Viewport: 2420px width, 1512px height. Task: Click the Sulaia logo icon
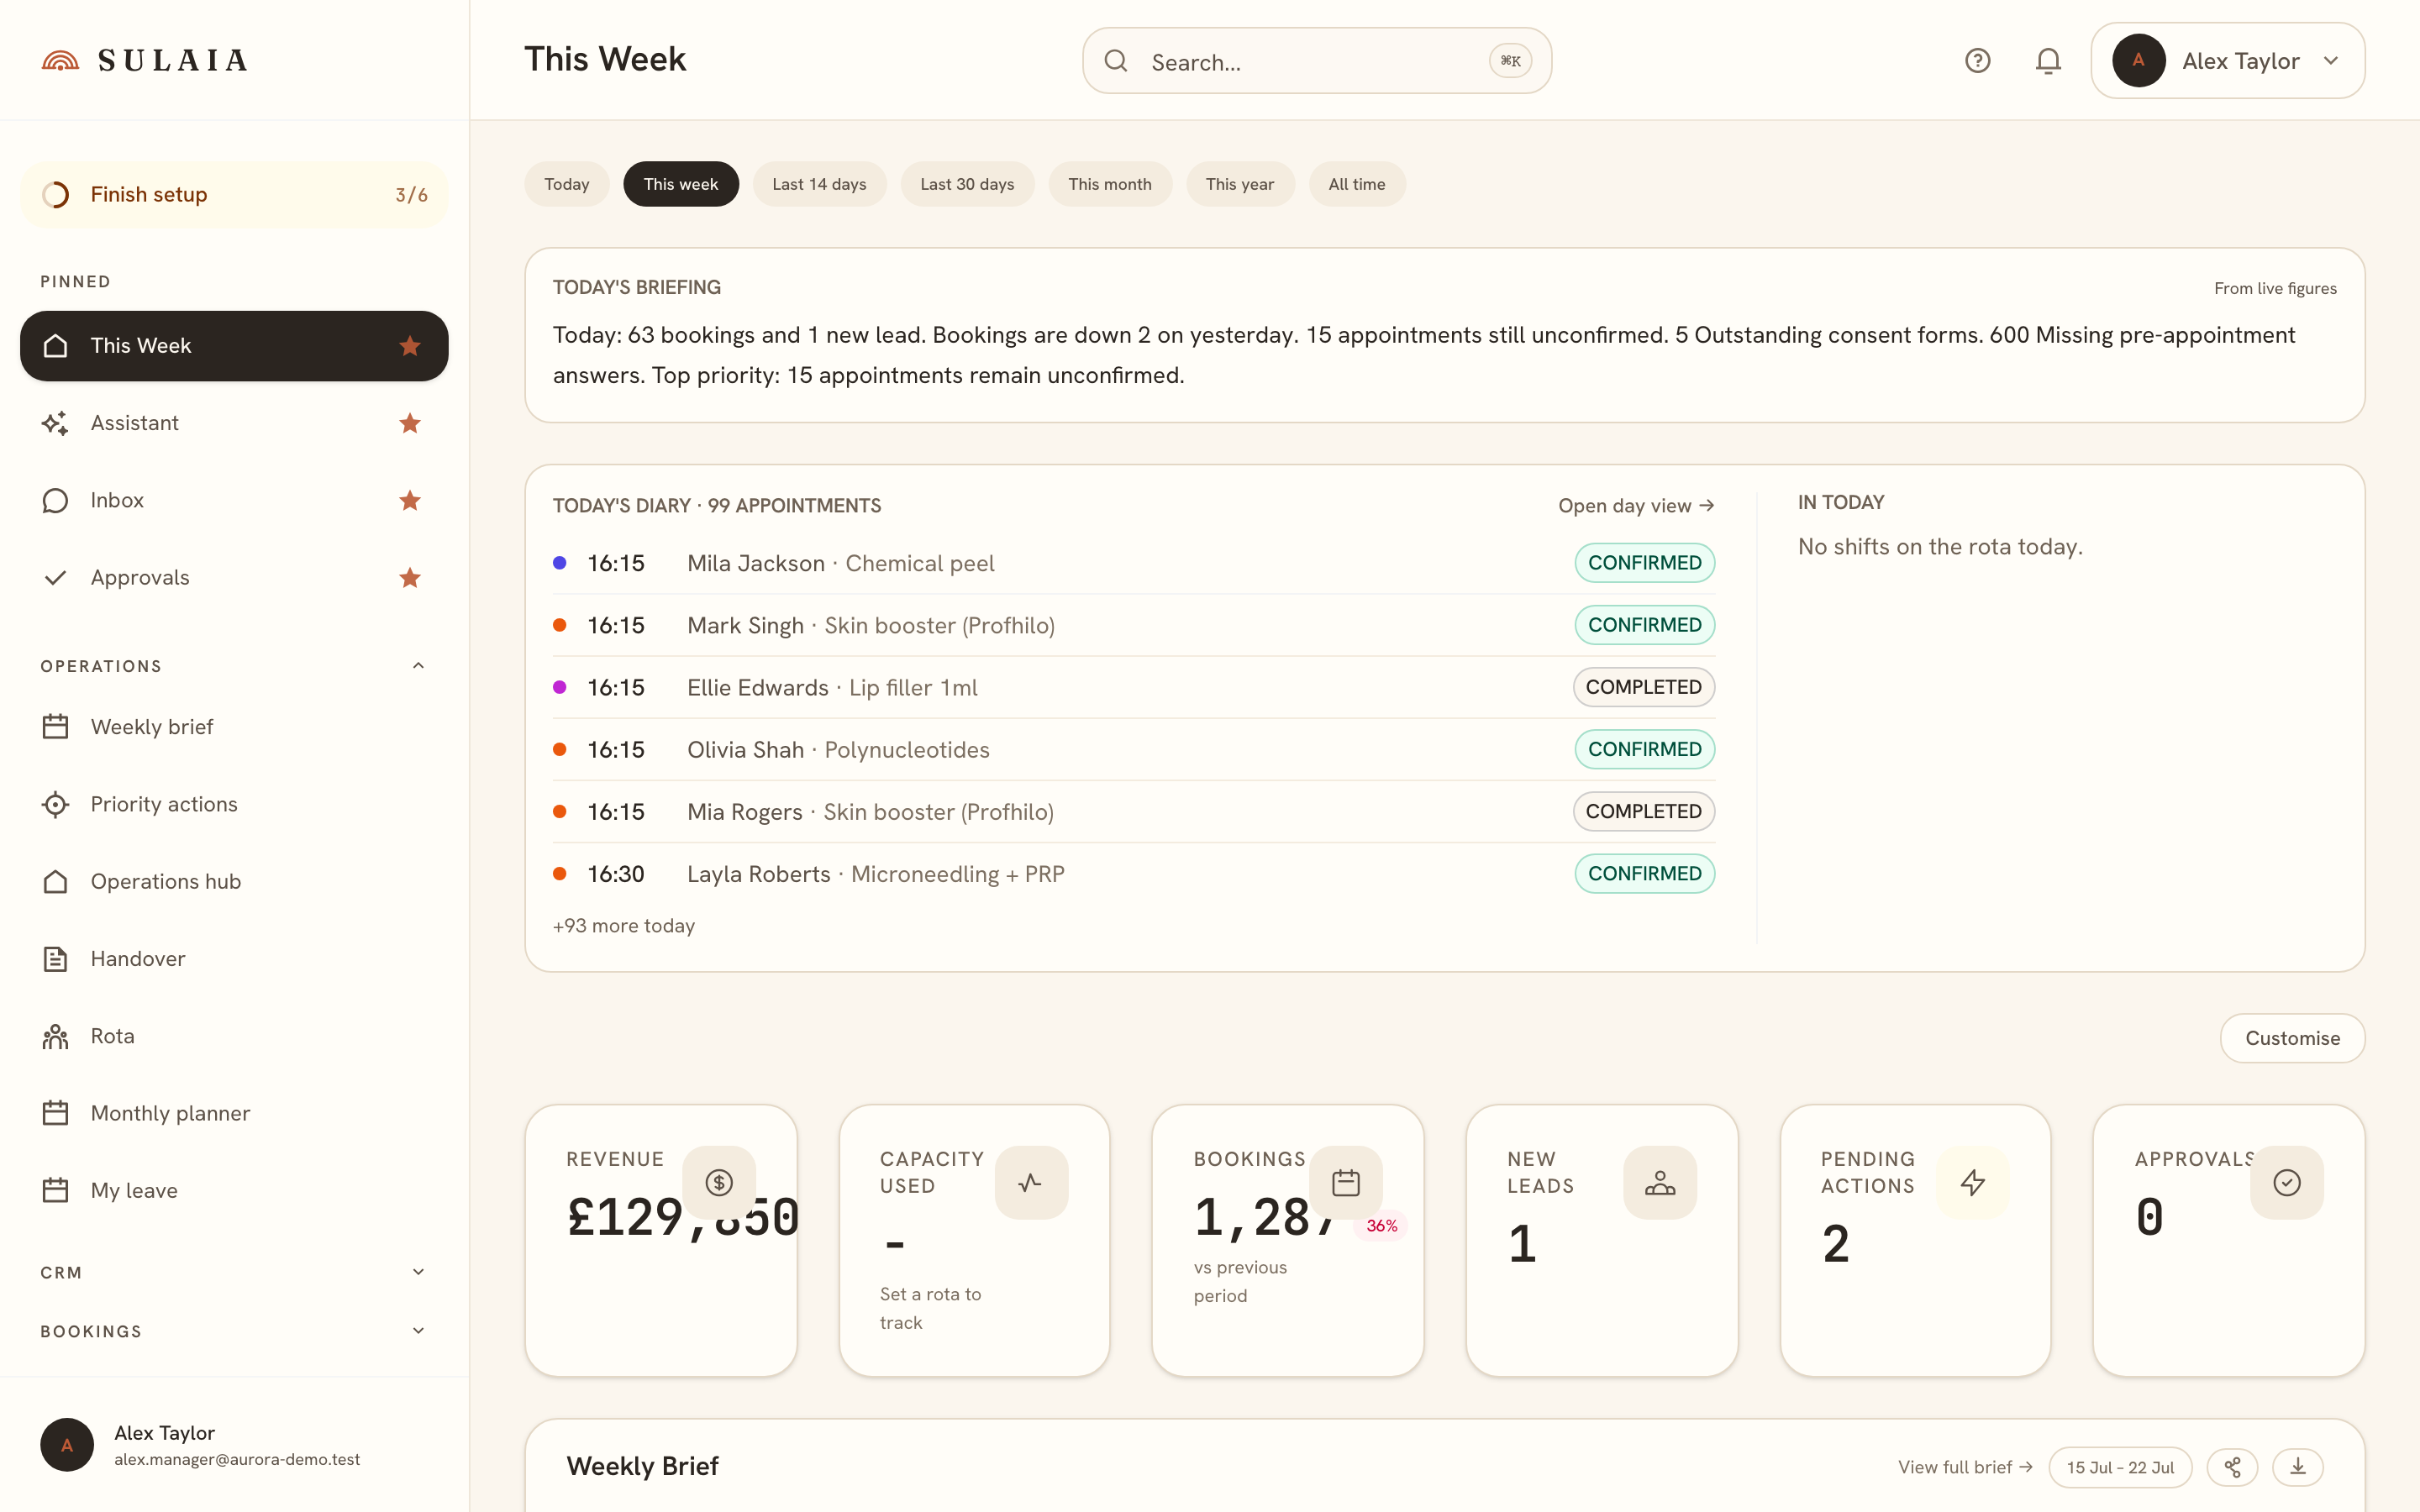60,61
